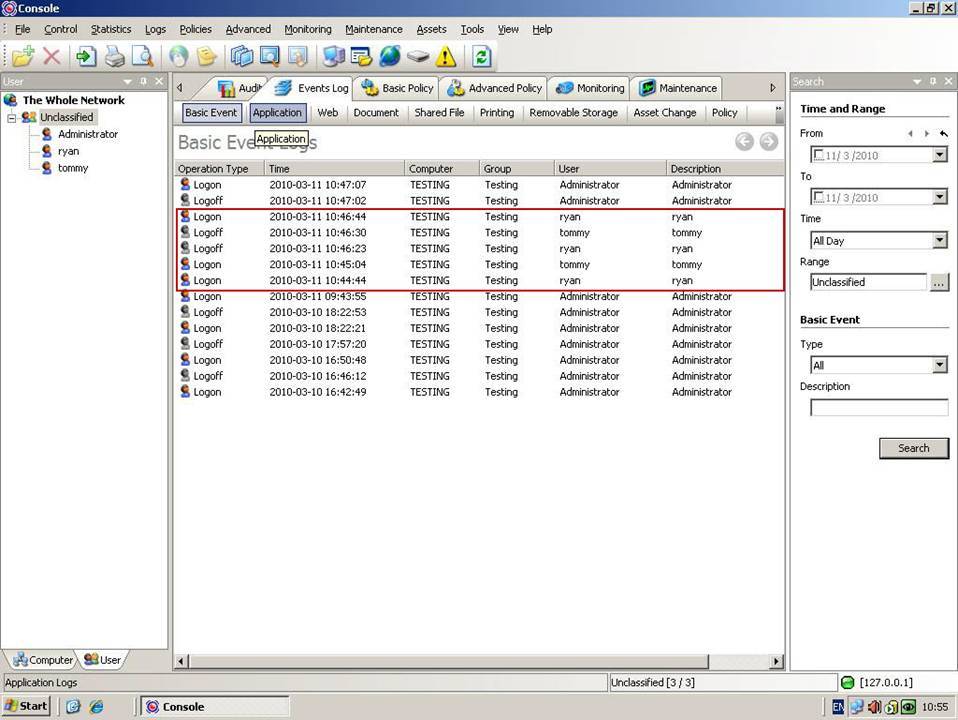
Task: Click the globe network toolbar icon
Action: click(390, 57)
